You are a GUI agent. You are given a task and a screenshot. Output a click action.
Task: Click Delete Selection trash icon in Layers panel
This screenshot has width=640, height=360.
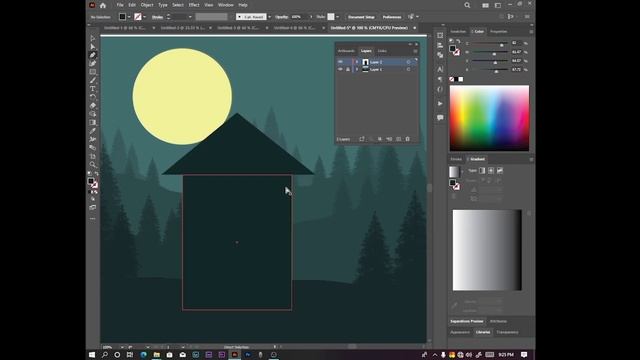(x=407, y=139)
